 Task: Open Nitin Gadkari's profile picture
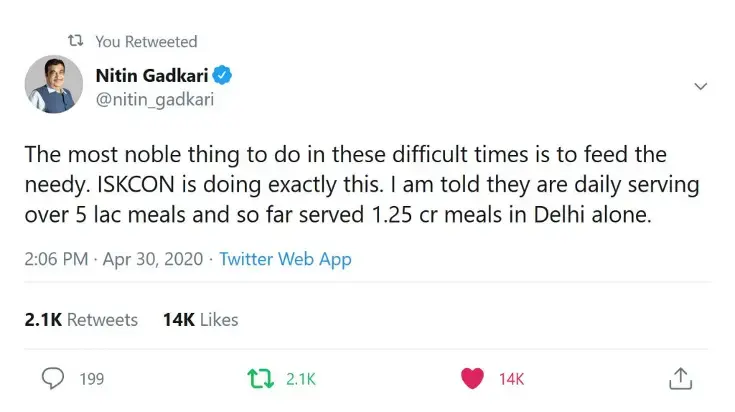[x=54, y=84]
